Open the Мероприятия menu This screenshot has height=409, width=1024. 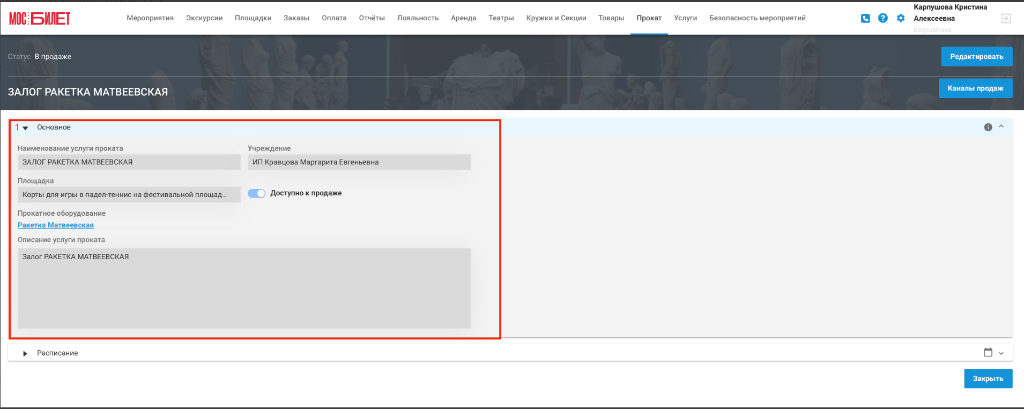(x=150, y=18)
